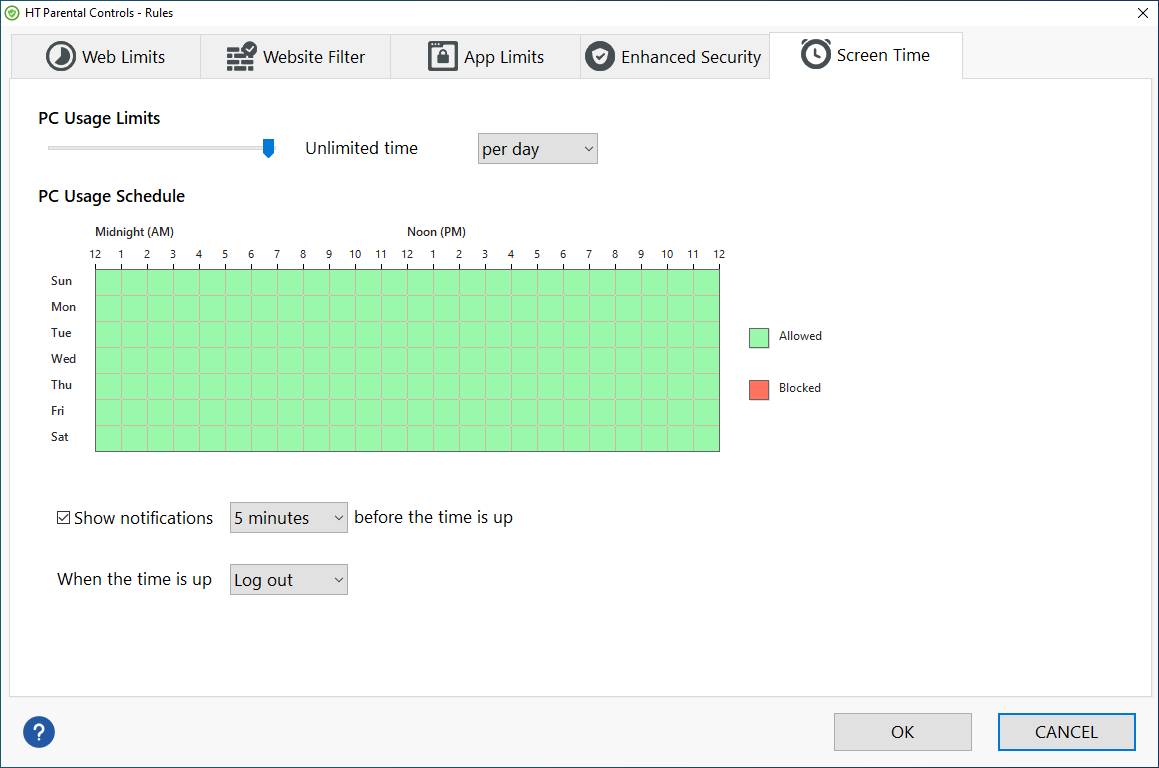
Task: Select the Screen Time tab label
Action: click(x=883, y=55)
